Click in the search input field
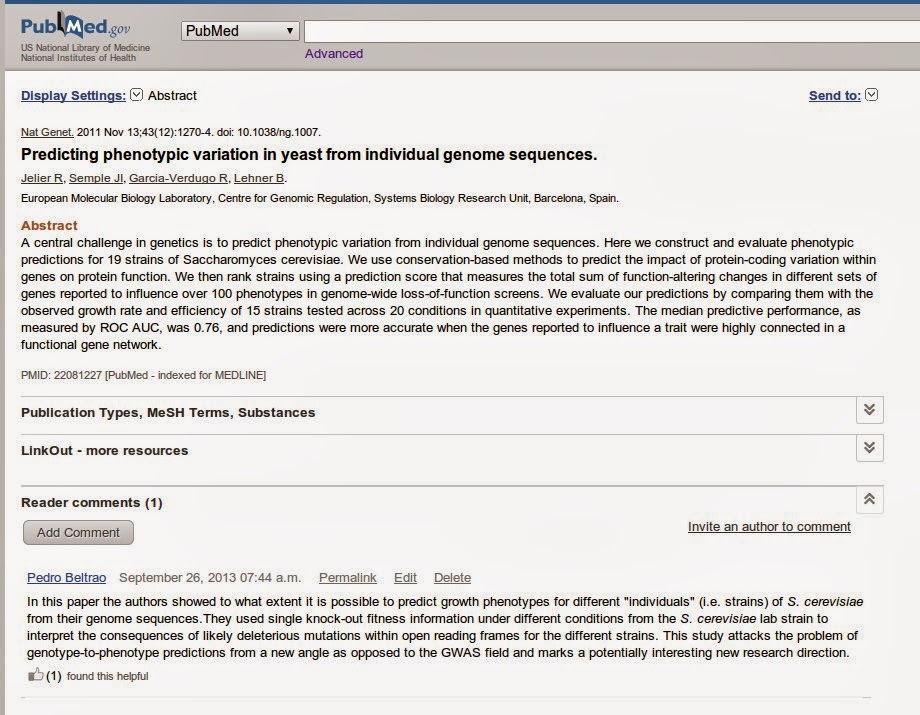920x715 pixels. [x=612, y=31]
